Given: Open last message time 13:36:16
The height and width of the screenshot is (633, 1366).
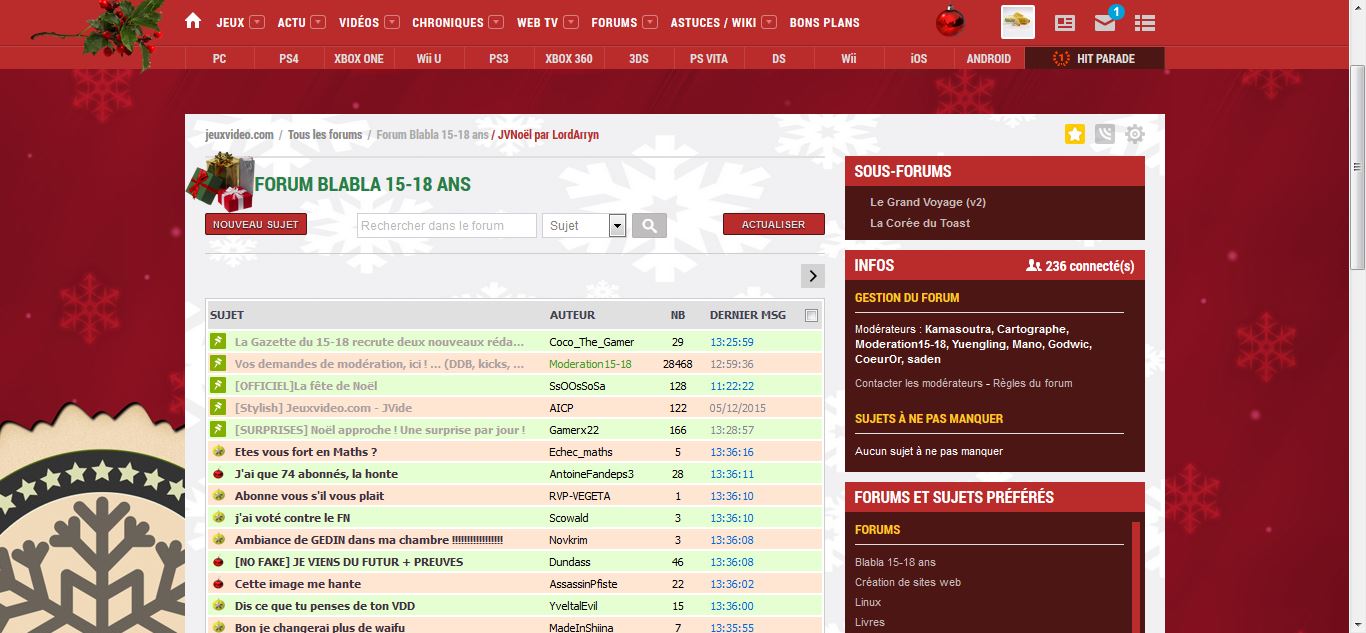Looking at the screenshot, I should [x=732, y=452].
